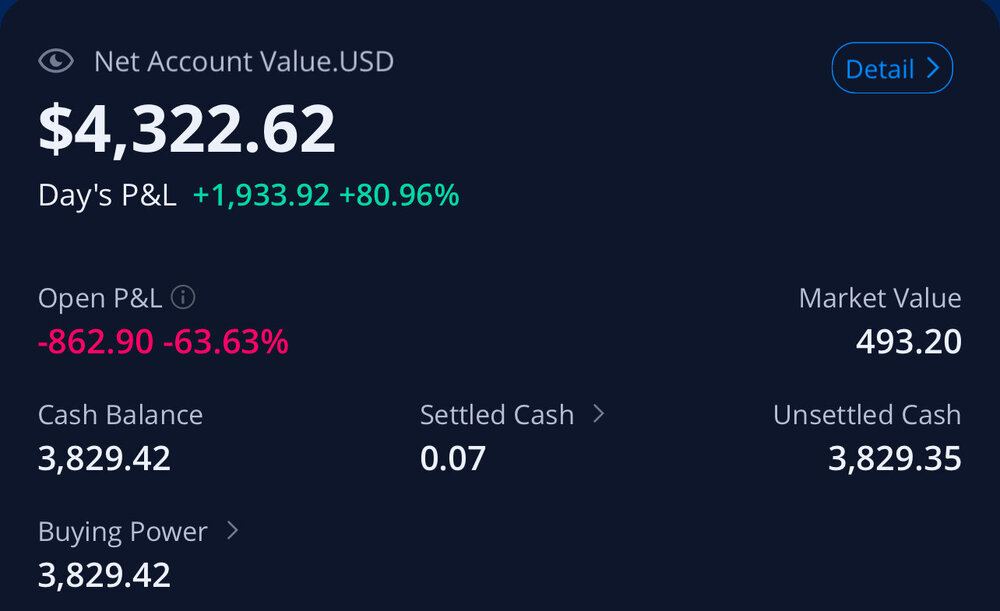Viewport: 1000px width, 611px height.
Task: Open the Settled Cash label
Action: point(497,415)
